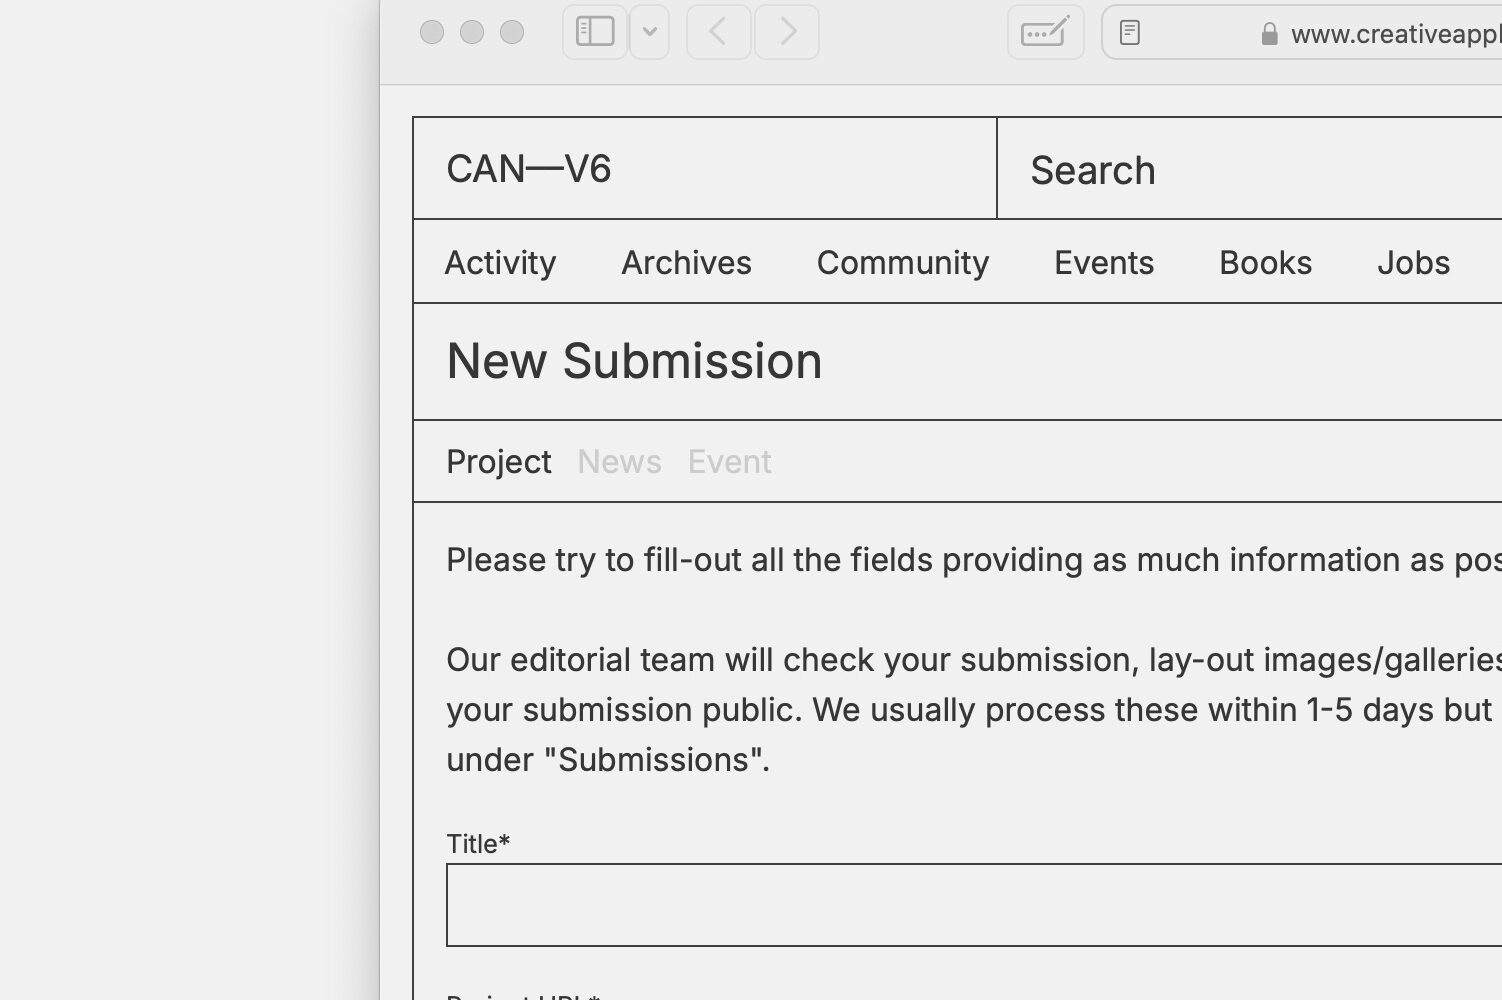Click the padlock icon in the address bar
Viewport: 1502px width, 1000px height.
click(x=1269, y=34)
